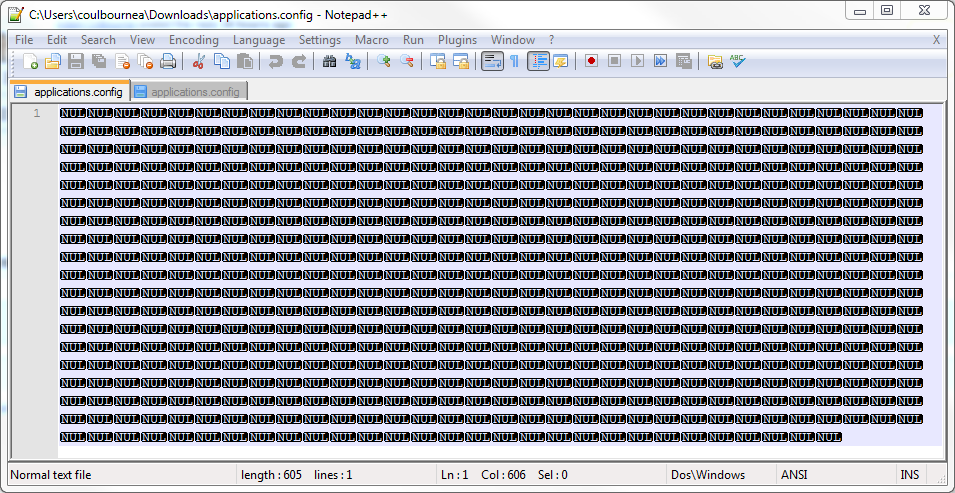The height and width of the screenshot is (493, 955).
Task: Toggle show all characters pilcrow icon
Action: click(515, 61)
